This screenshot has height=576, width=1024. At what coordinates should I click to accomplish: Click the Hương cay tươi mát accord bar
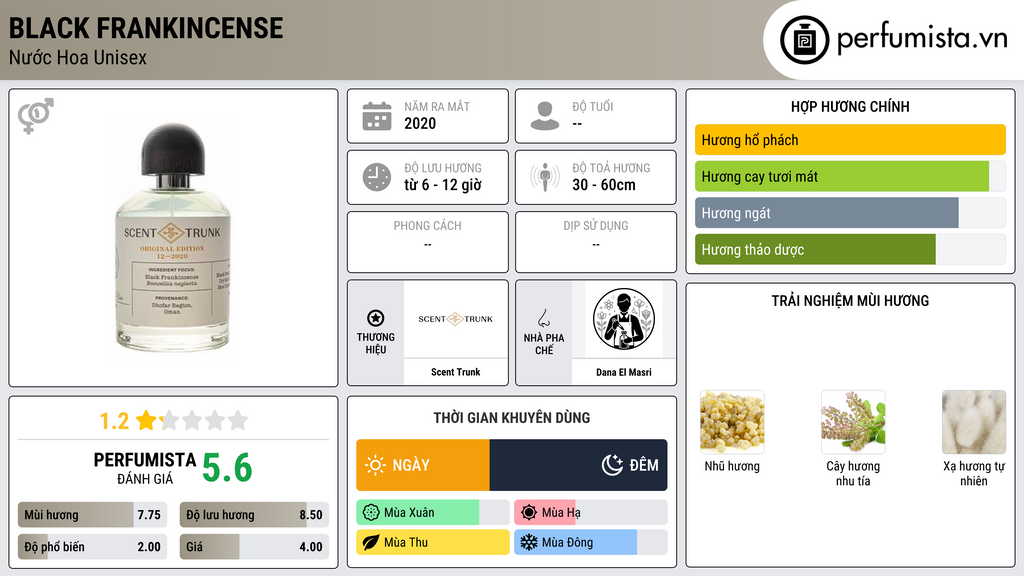[850, 176]
